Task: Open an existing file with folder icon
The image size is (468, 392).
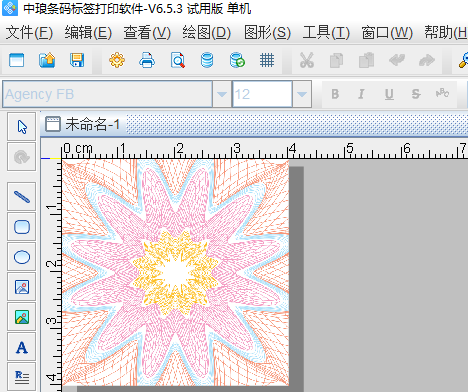Action: tap(47, 60)
